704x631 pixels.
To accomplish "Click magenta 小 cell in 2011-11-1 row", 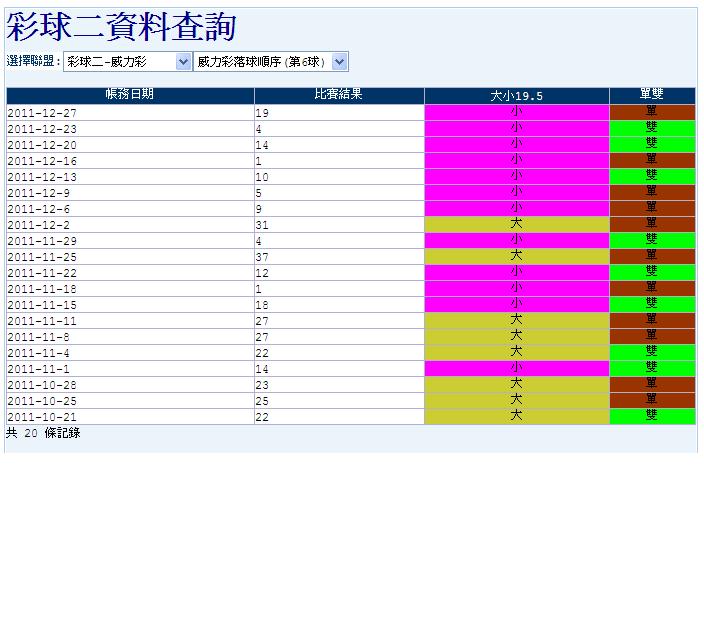I will [x=517, y=369].
